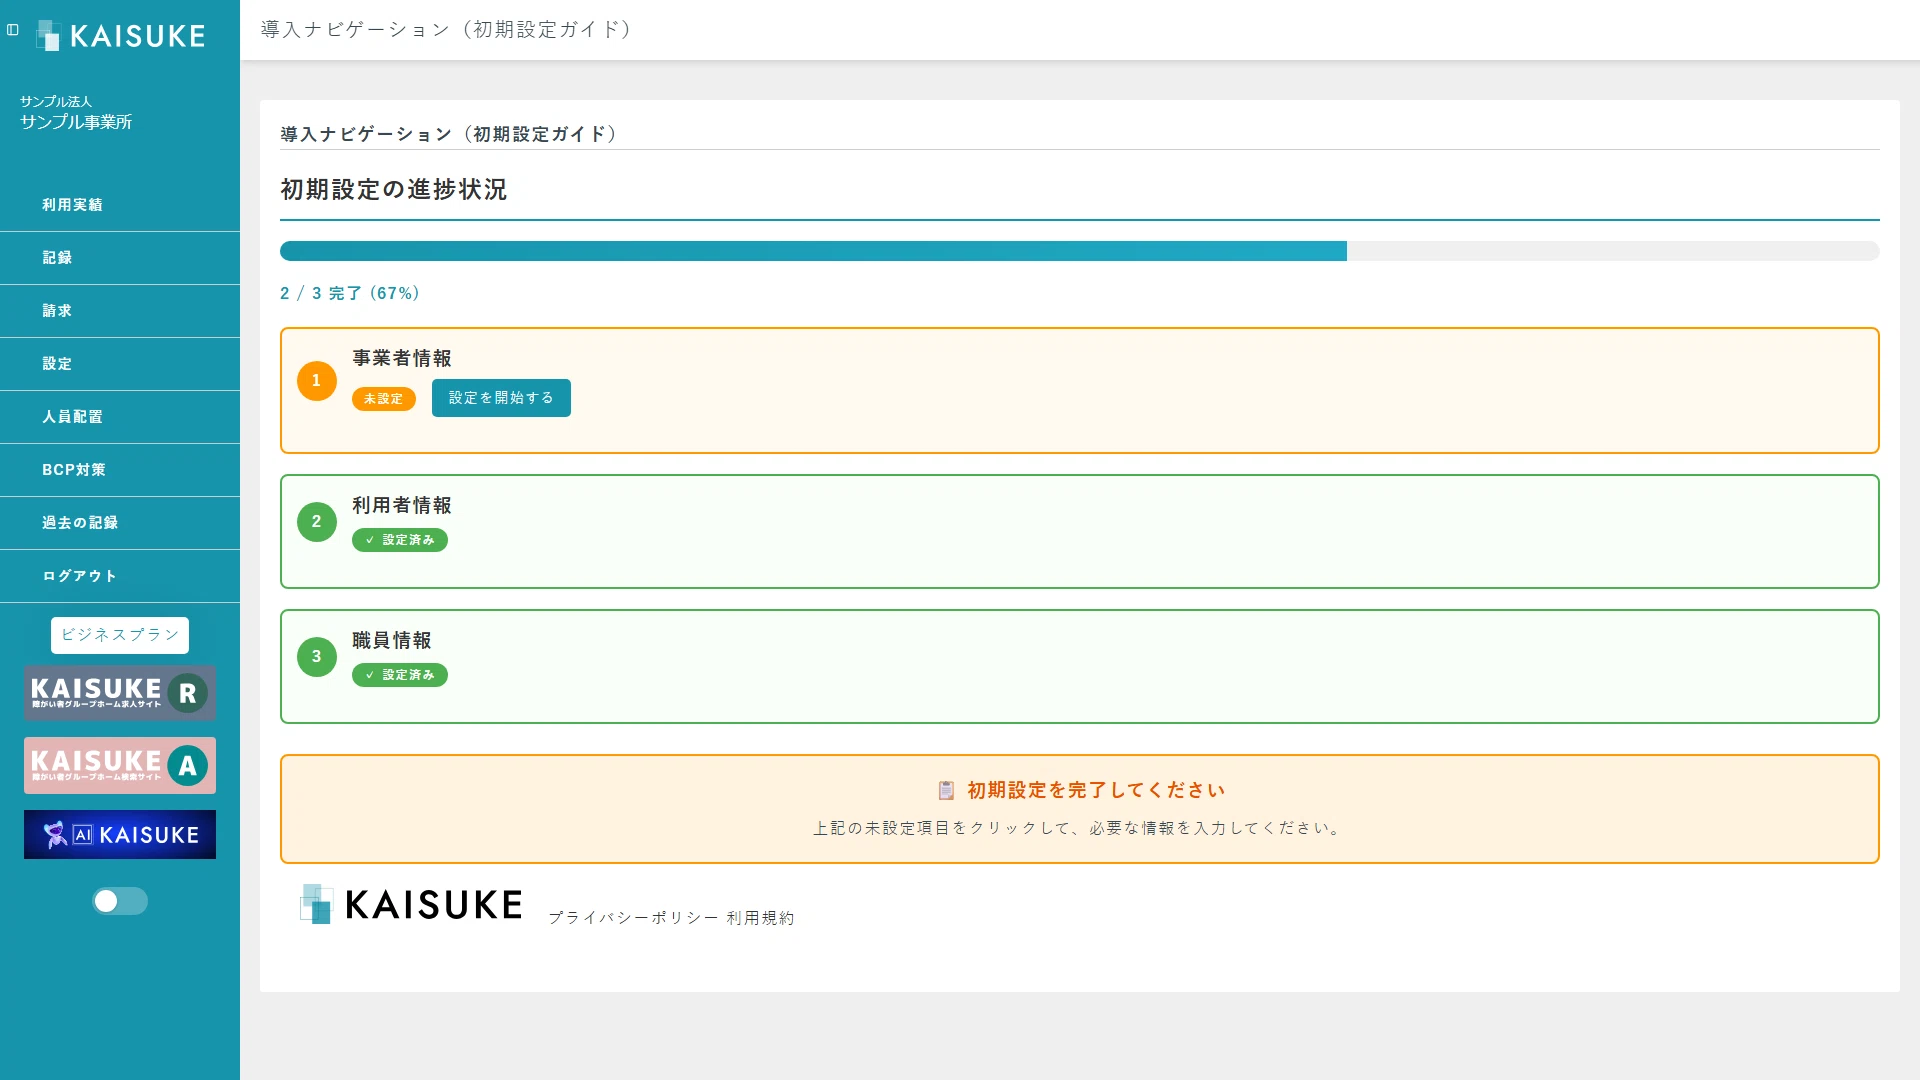This screenshot has width=1920, height=1080.
Task: Click the 未設定 badge on 事業者情報
Action: point(384,399)
